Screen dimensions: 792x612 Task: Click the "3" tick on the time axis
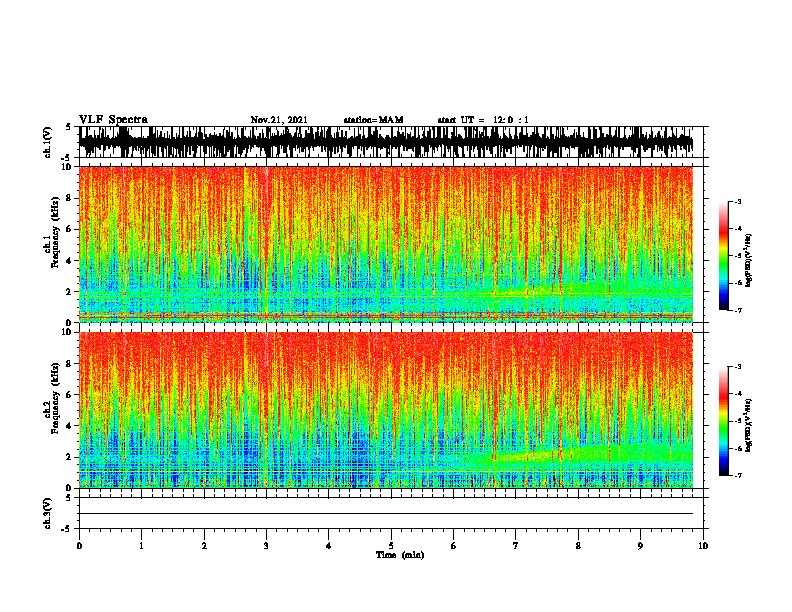tap(267, 545)
